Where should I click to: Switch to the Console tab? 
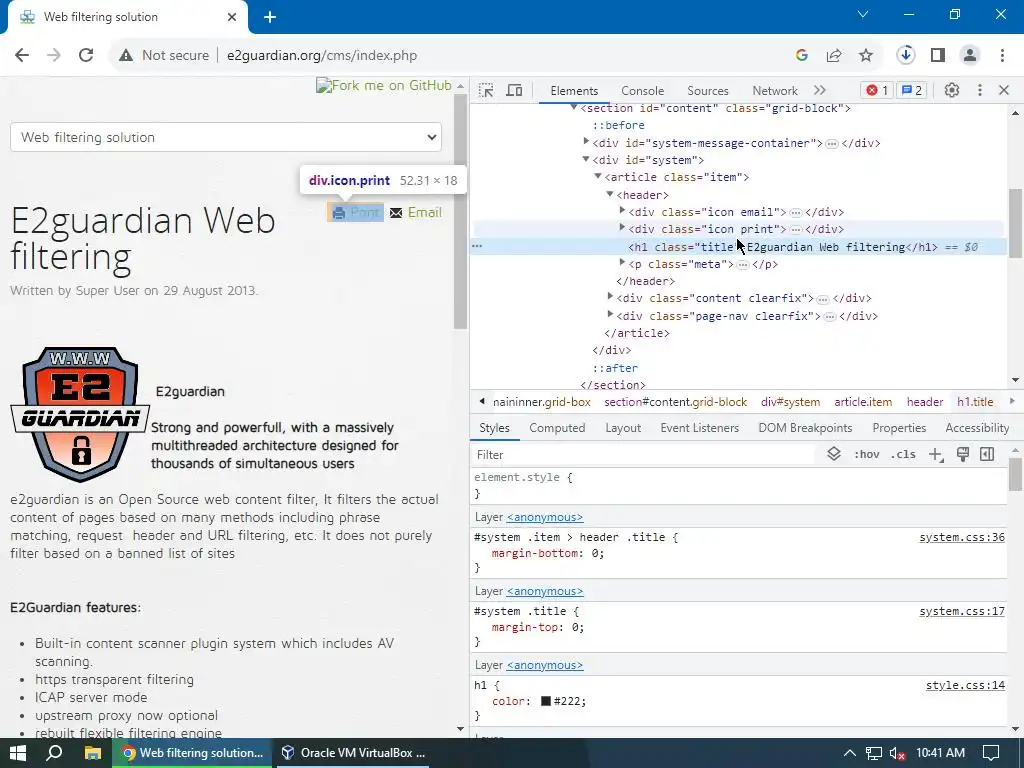click(643, 91)
